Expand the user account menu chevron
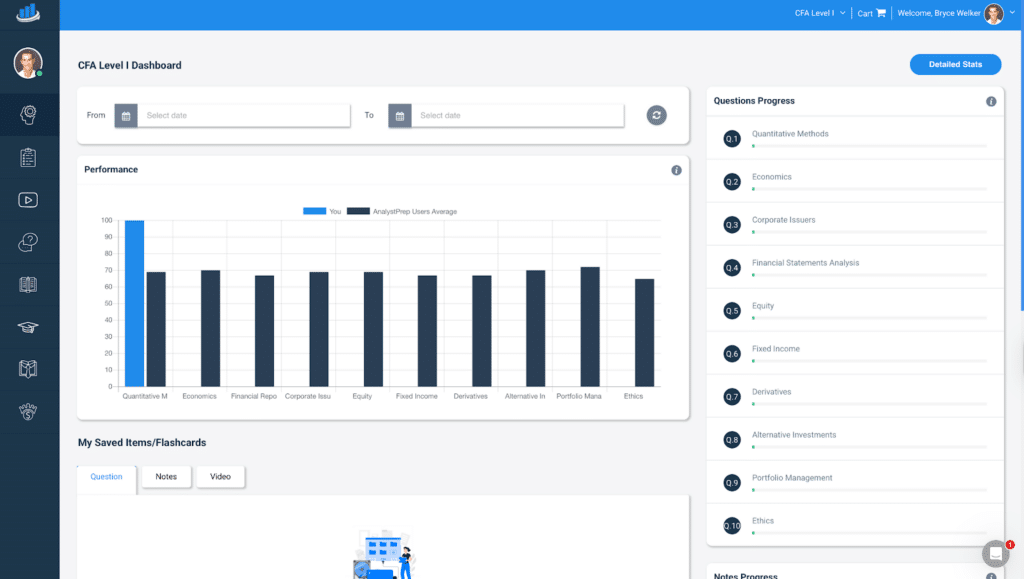 1012,13
